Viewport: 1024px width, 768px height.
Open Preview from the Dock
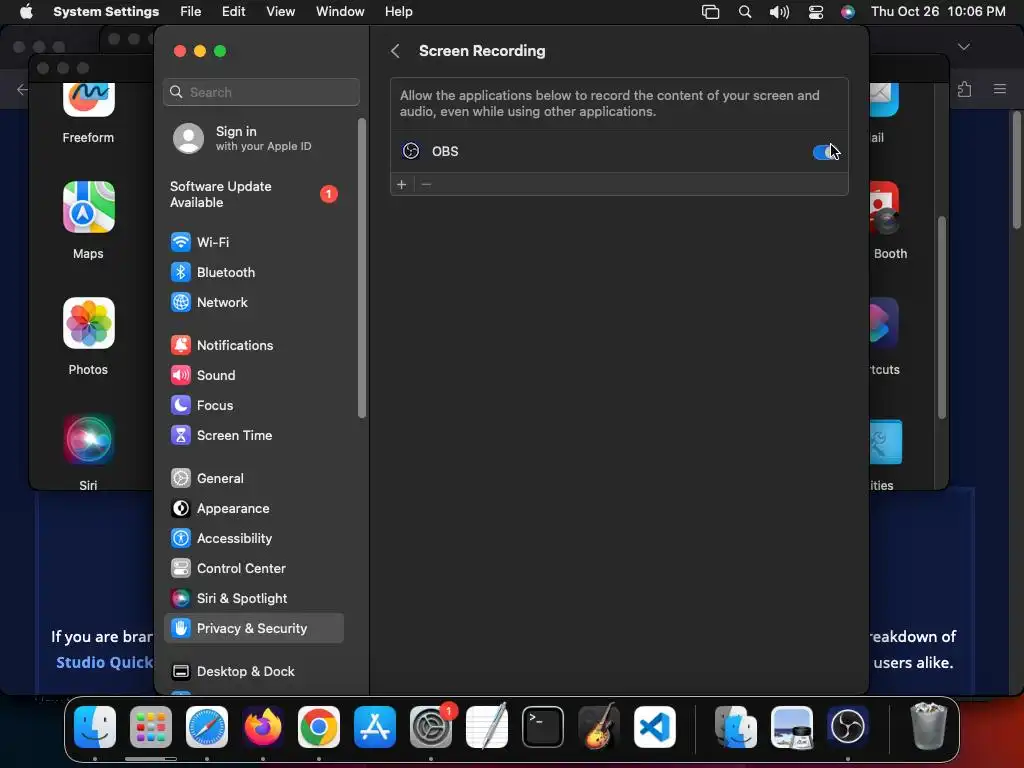click(792, 727)
